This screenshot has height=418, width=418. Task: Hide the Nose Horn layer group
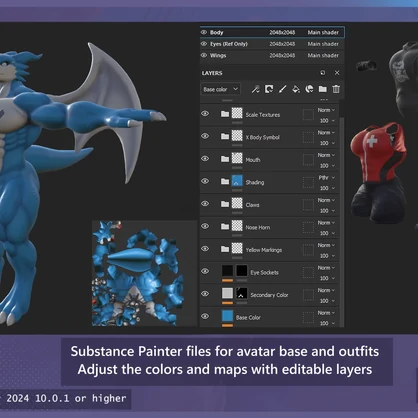(x=205, y=226)
